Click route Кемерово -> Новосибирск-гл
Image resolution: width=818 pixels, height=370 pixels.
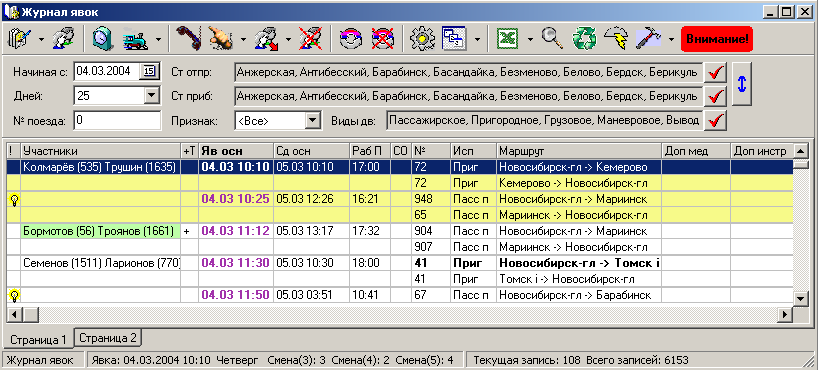579,183
